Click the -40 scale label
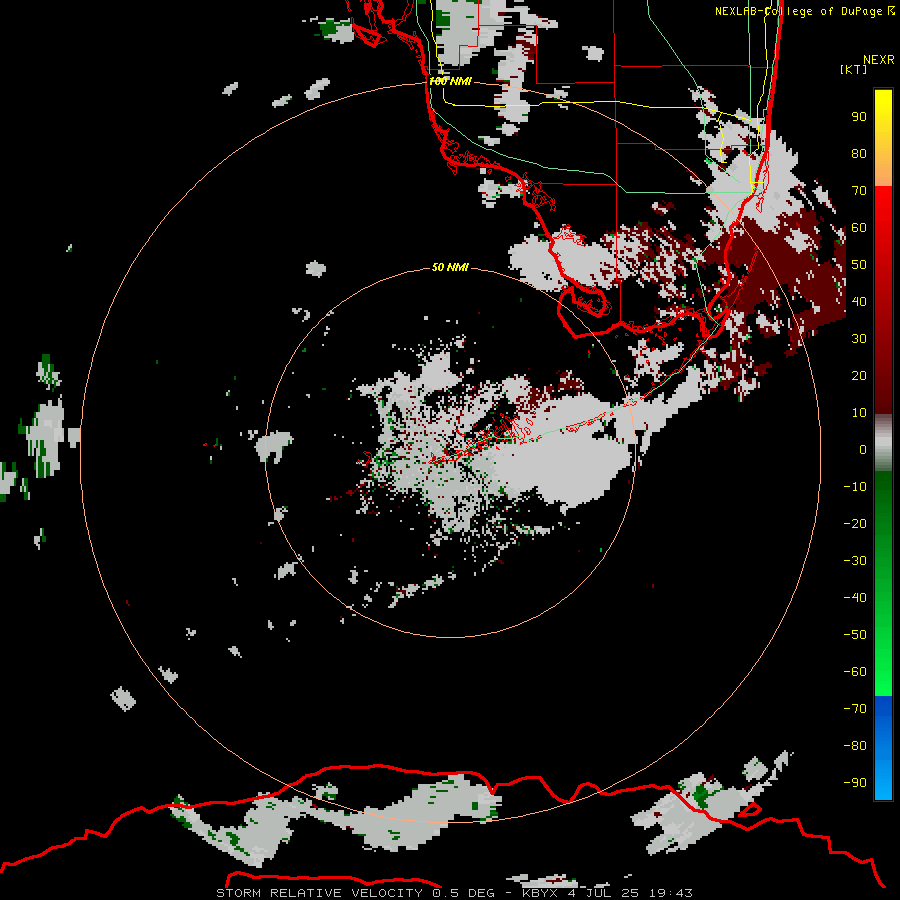 855,598
